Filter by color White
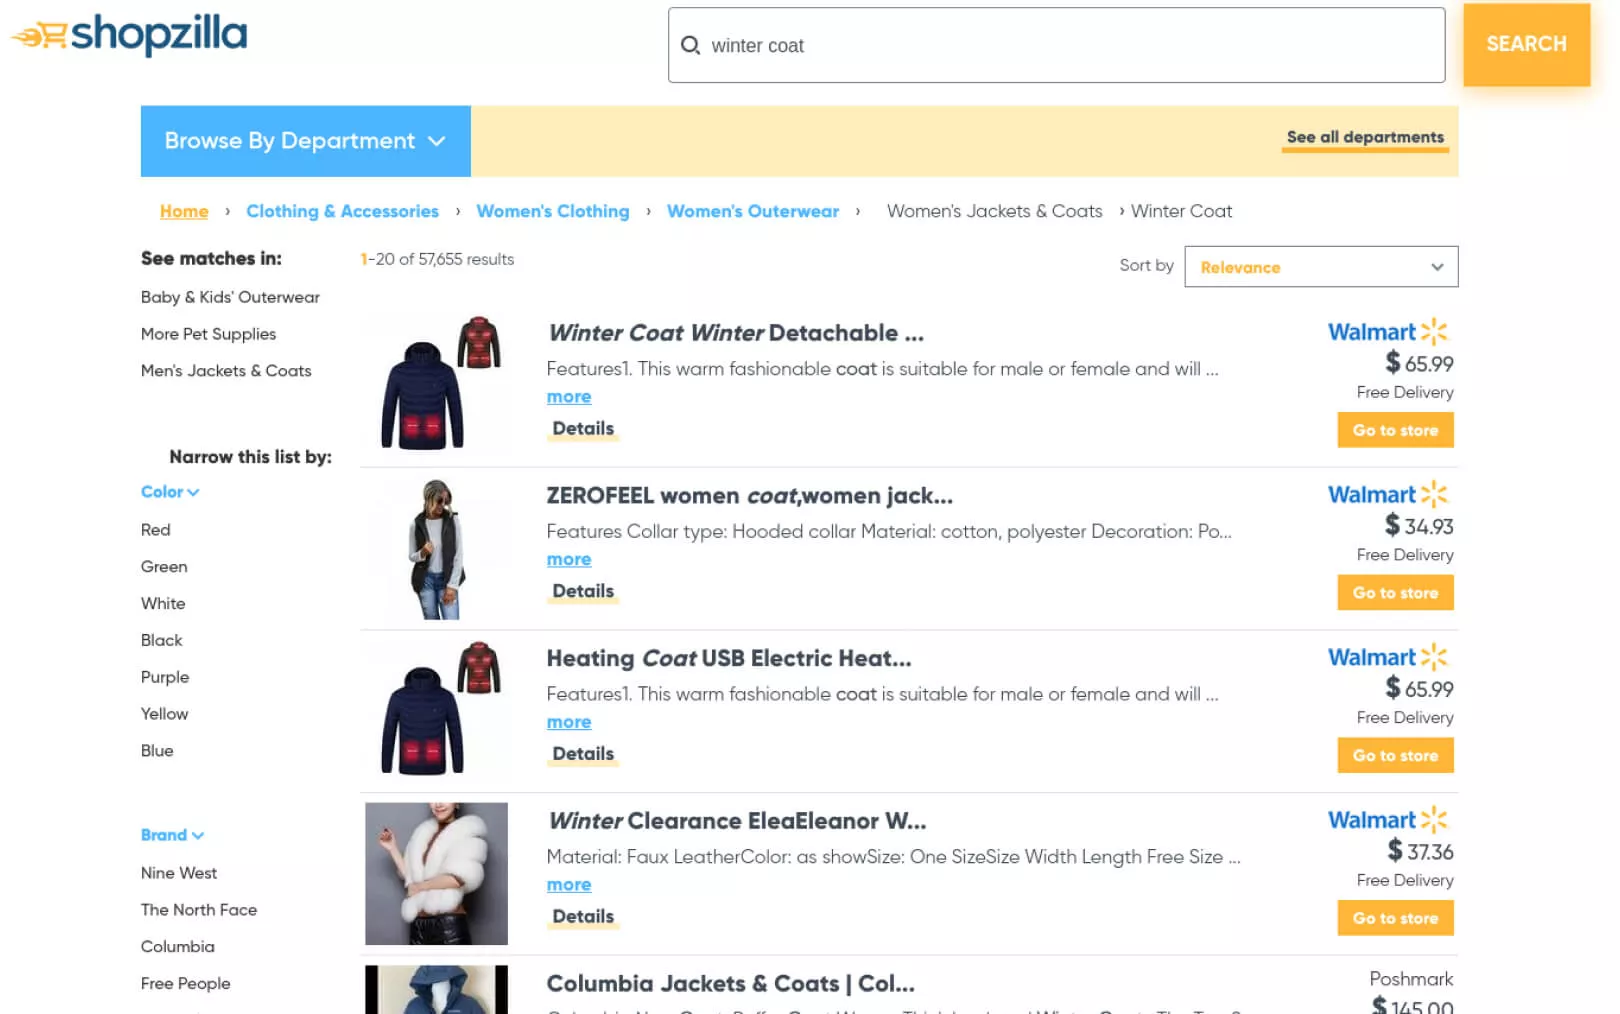This screenshot has height=1014, width=1620. tap(163, 604)
